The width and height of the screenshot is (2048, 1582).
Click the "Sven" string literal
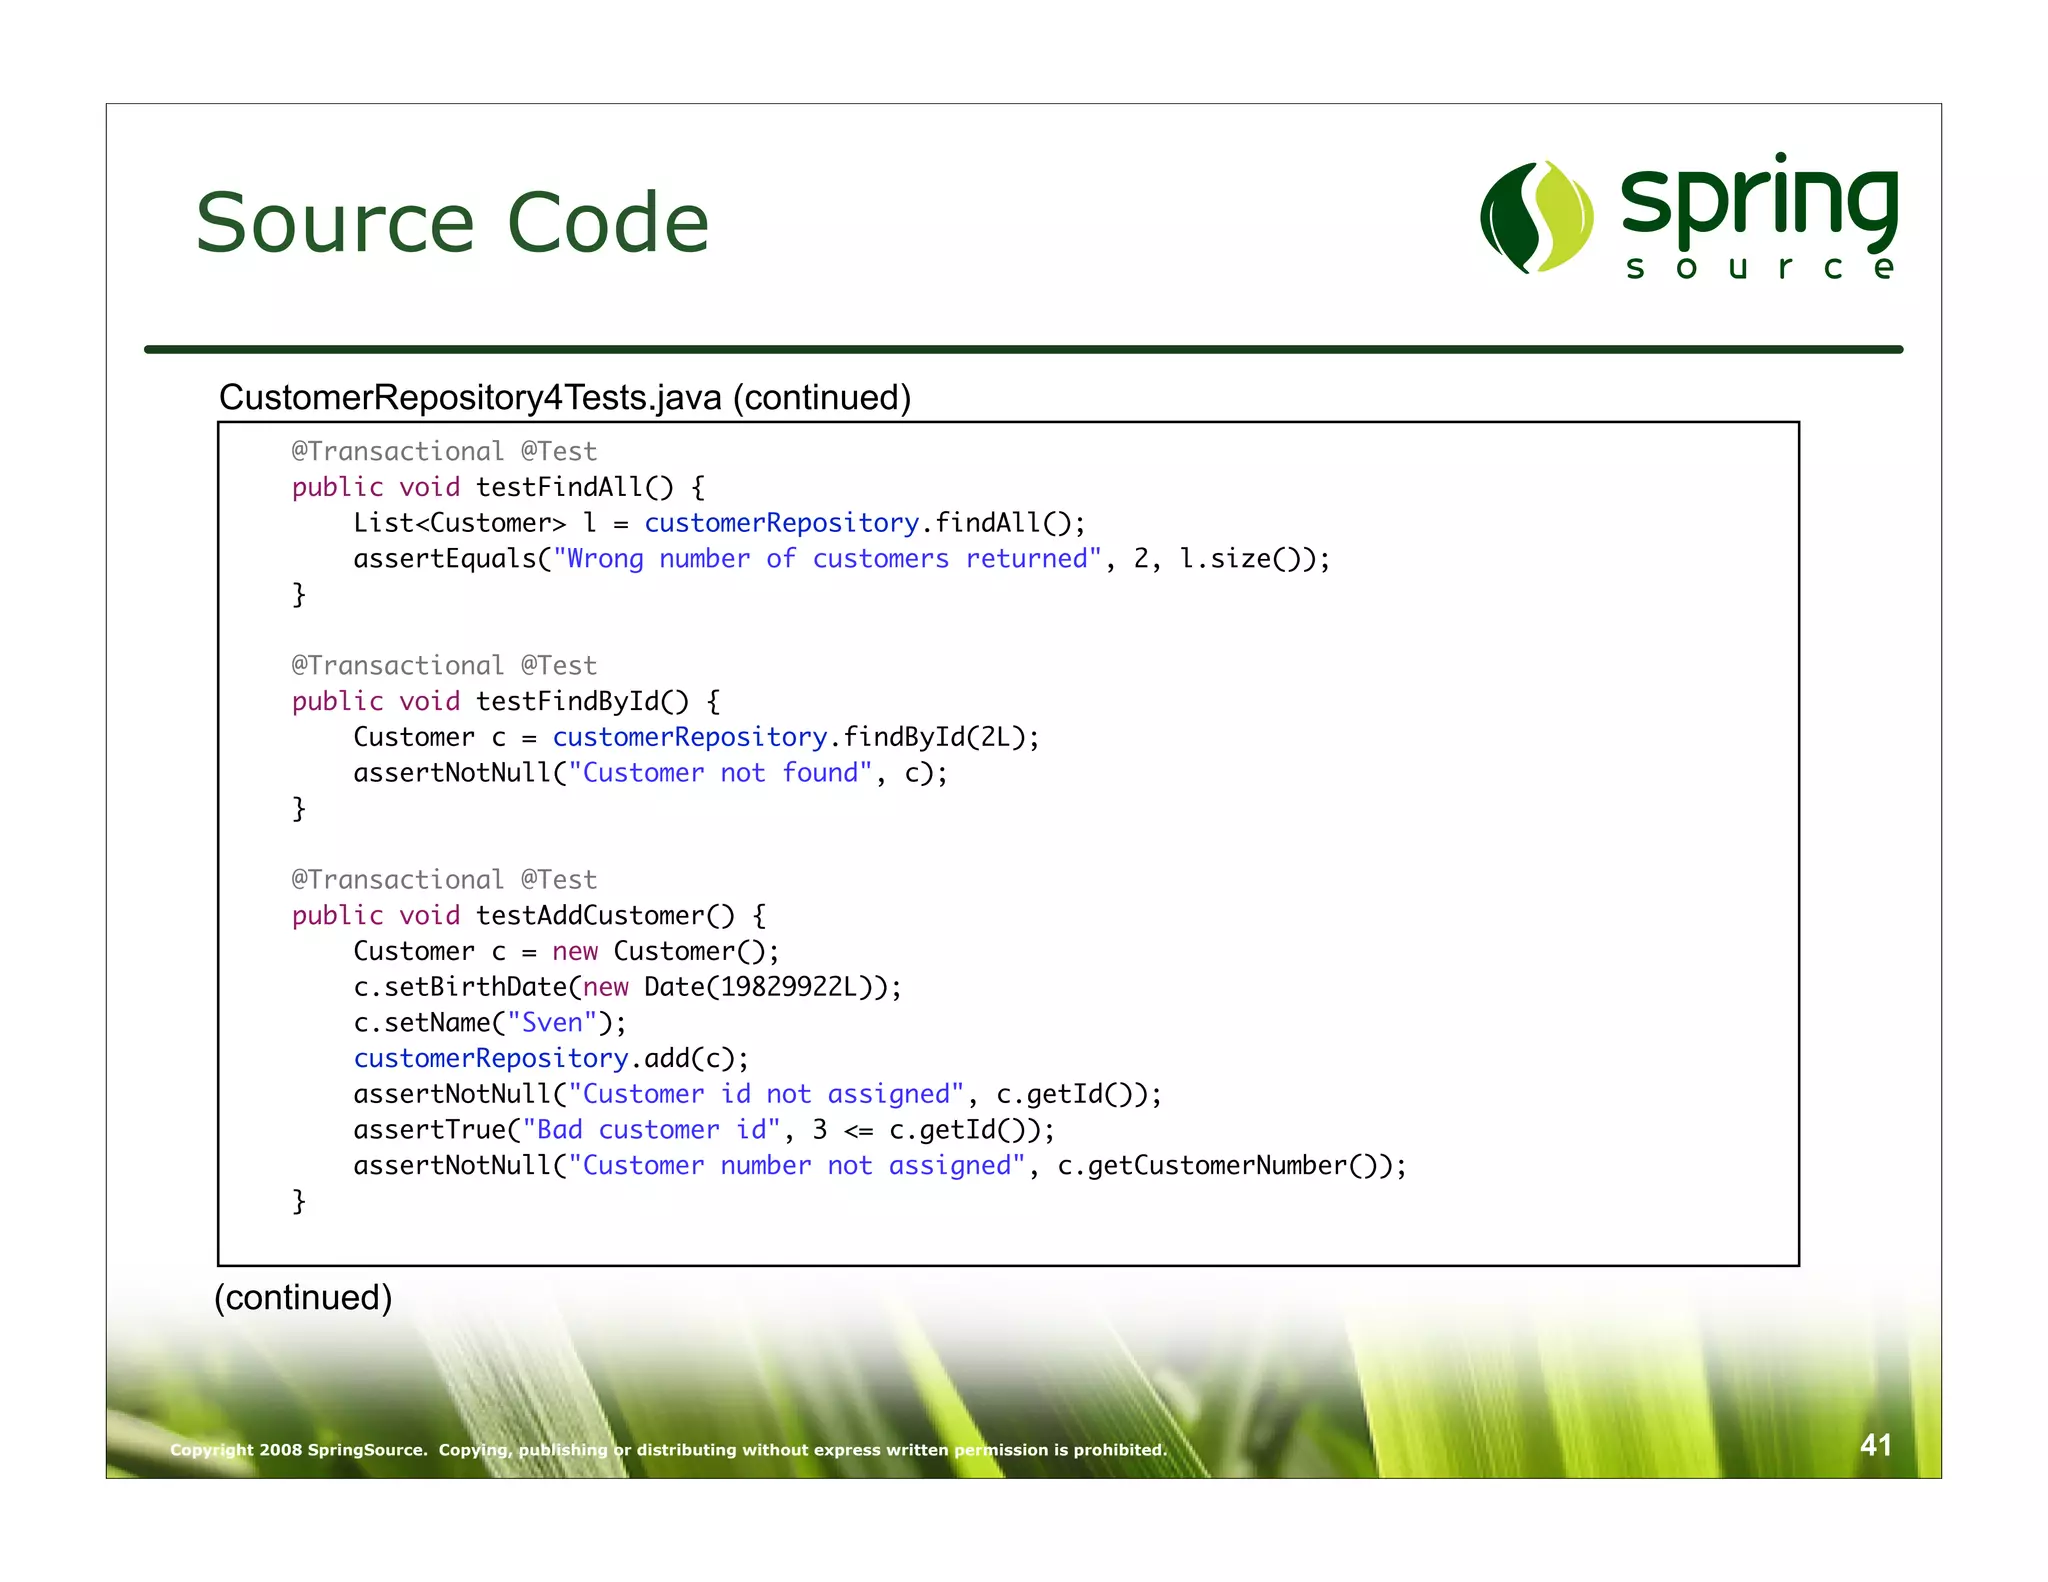click(x=552, y=1023)
